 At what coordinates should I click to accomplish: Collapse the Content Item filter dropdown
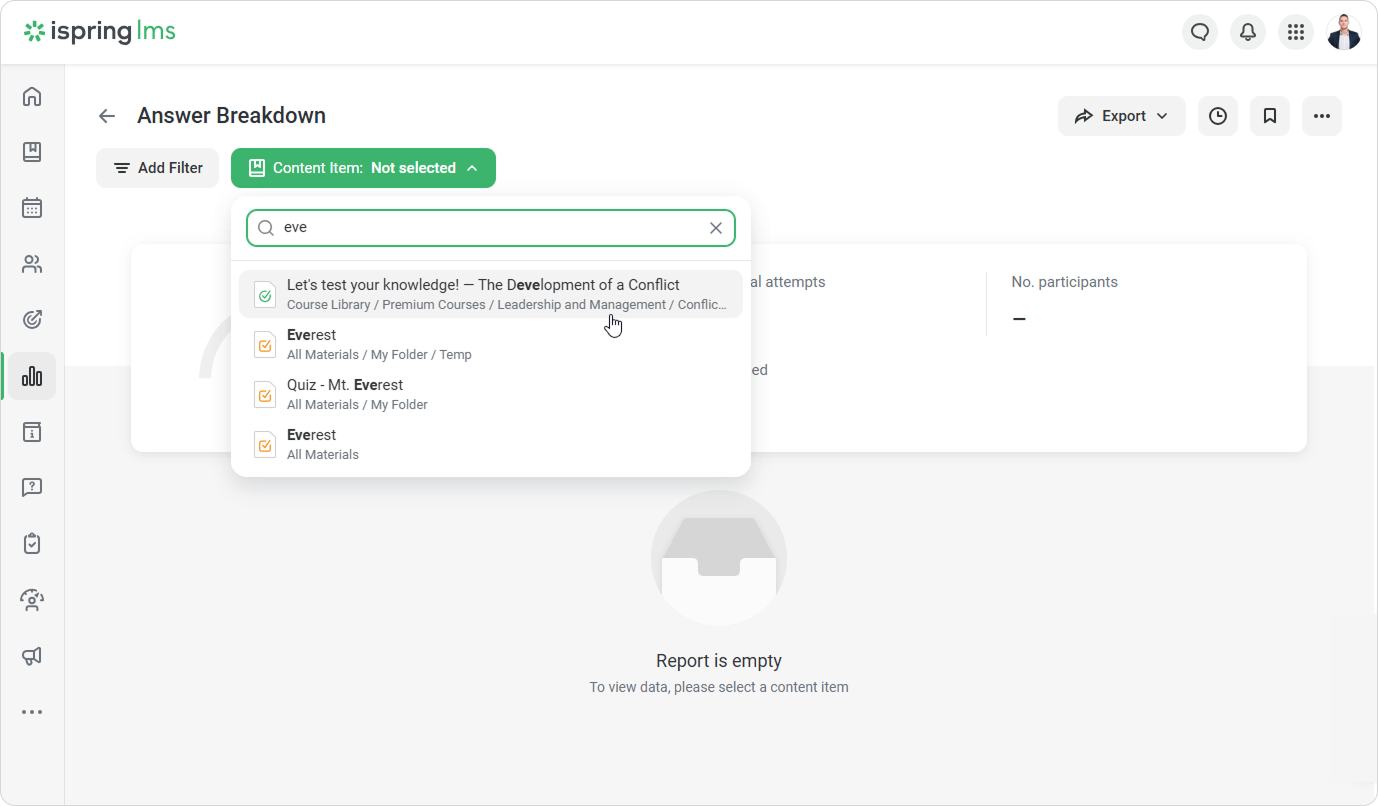tap(363, 168)
